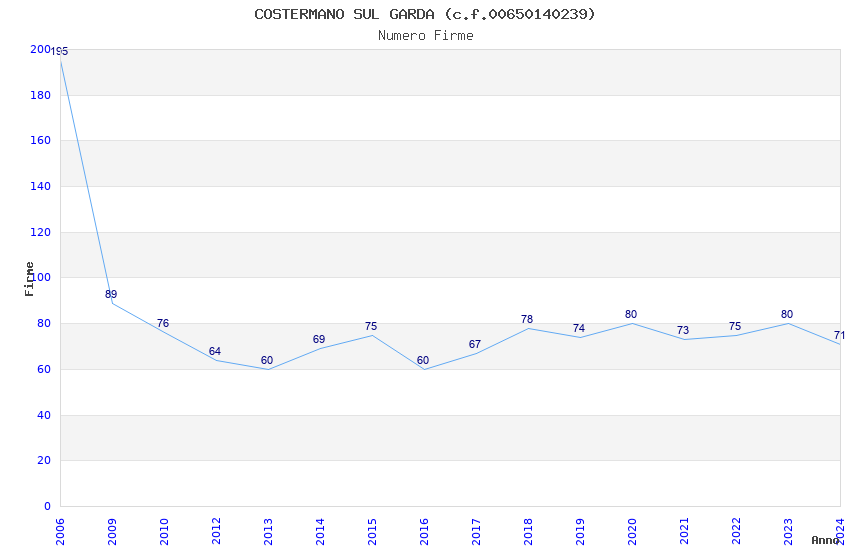850x550 pixels.
Task: Click the 2023 year label on x-axis
Action: click(788, 532)
